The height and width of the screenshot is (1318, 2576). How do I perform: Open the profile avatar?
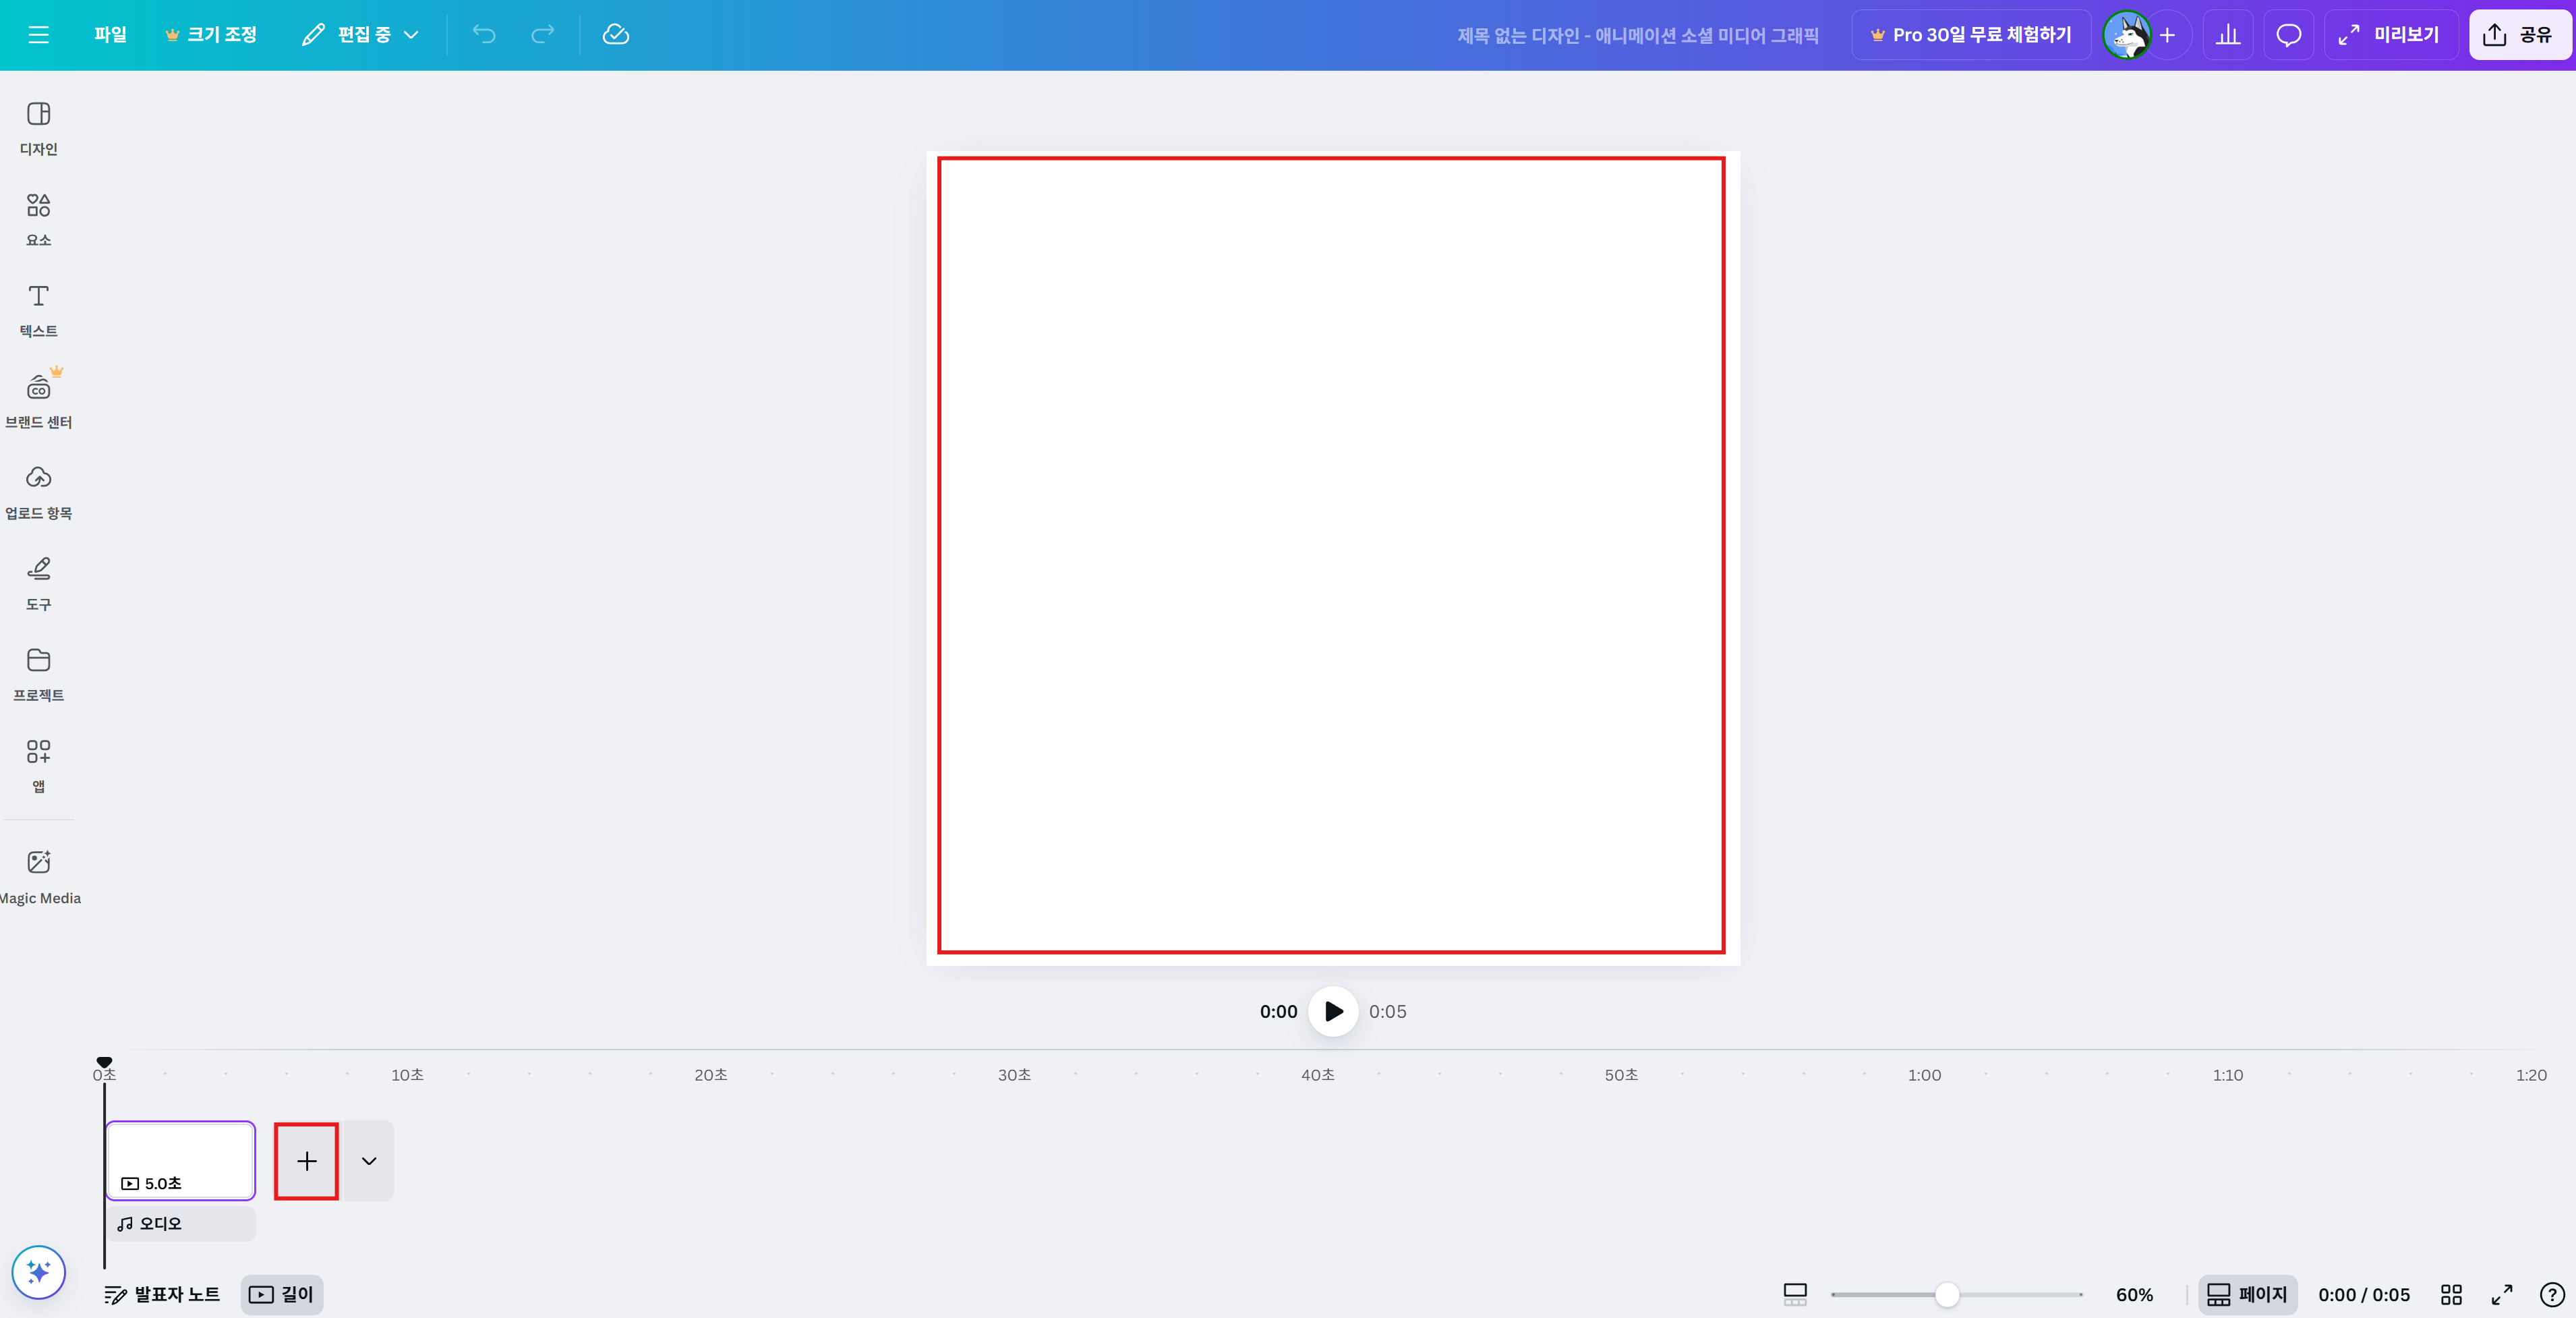[2127, 36]
